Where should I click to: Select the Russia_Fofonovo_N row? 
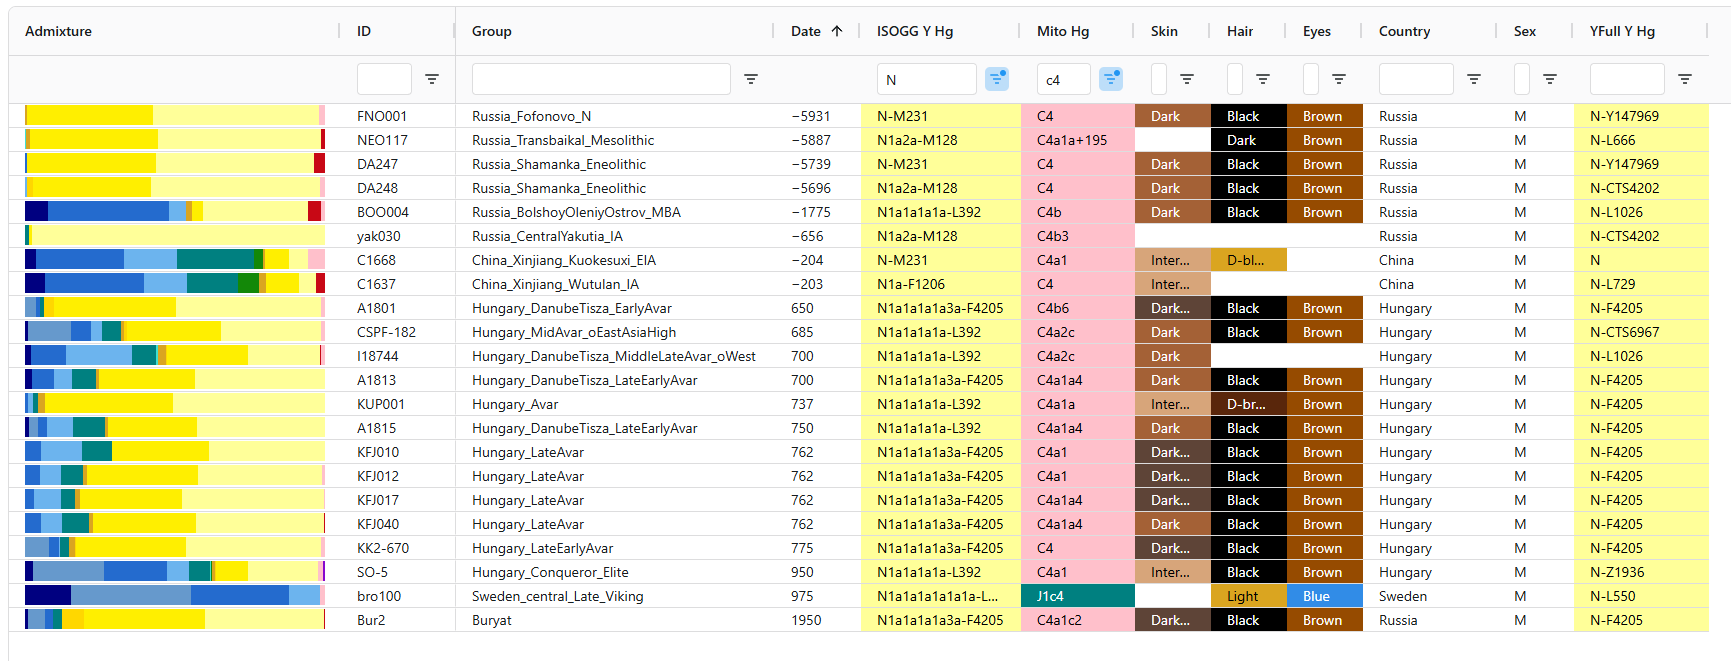531,116
